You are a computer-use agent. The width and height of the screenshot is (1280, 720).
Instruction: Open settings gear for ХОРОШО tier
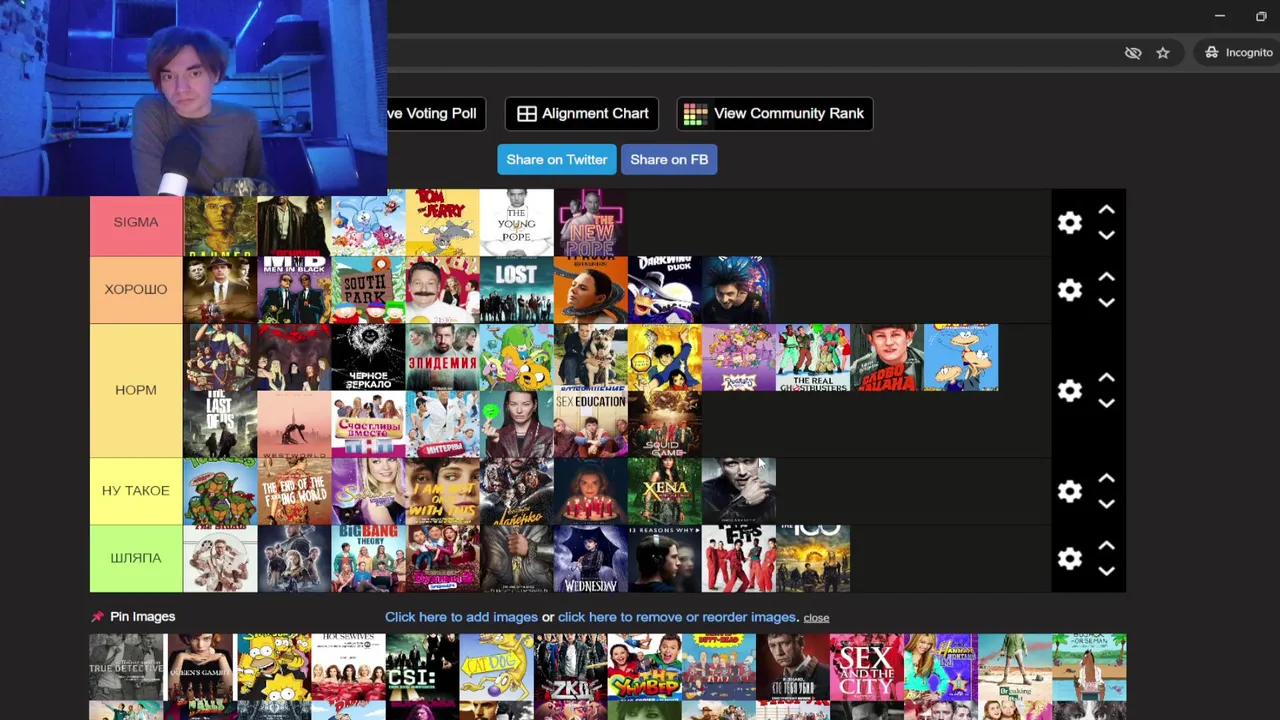[x=1070, y=290]
